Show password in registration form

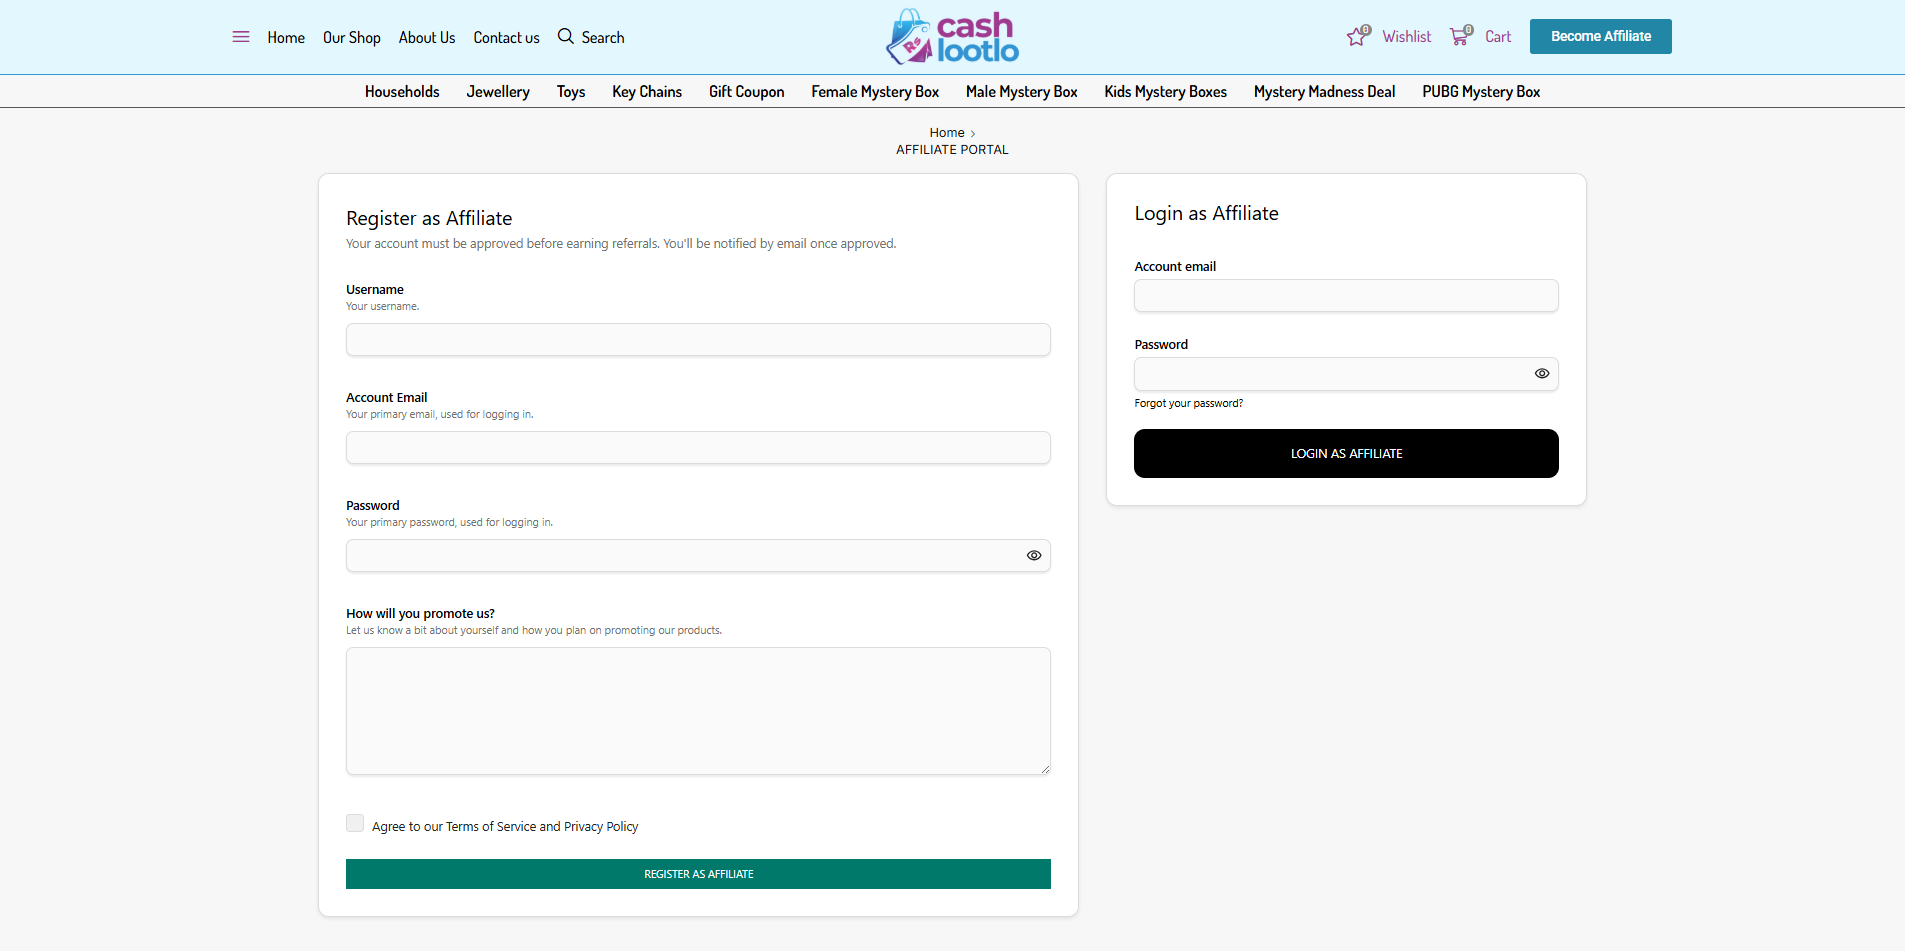pos(1033,556)
